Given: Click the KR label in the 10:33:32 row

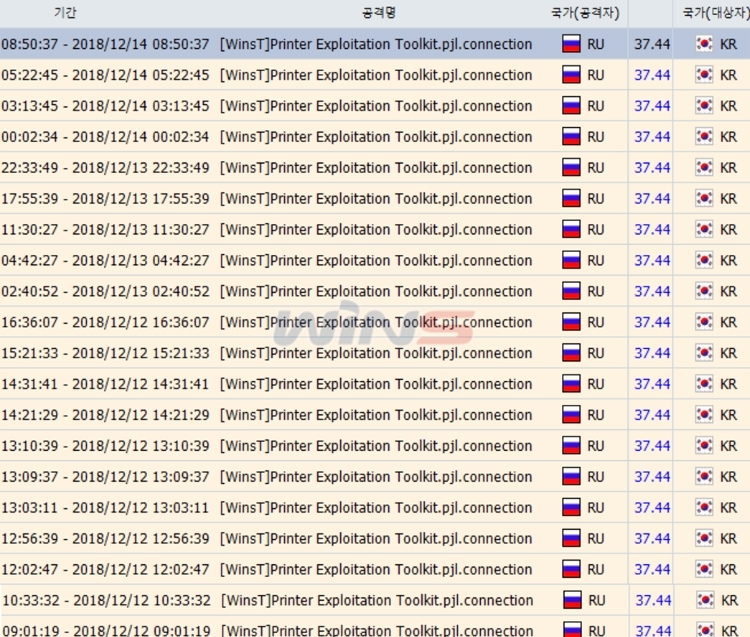Looking at the screenshot, I should click(729, 600).
